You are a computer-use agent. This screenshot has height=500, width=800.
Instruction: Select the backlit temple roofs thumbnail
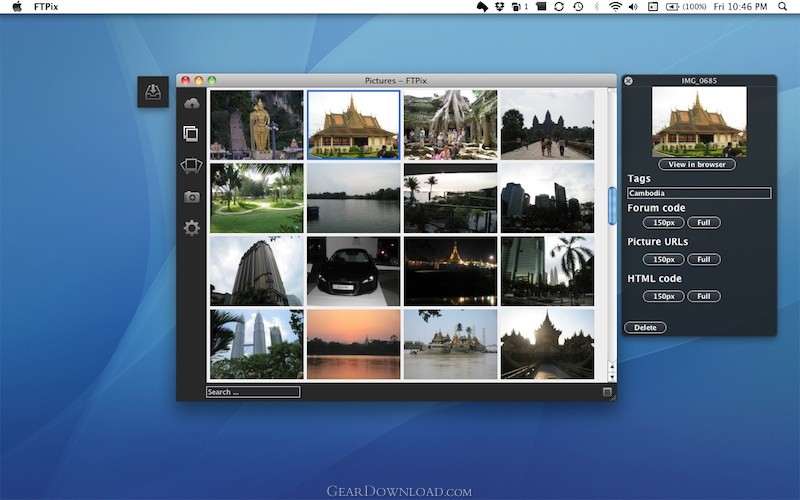547,344
